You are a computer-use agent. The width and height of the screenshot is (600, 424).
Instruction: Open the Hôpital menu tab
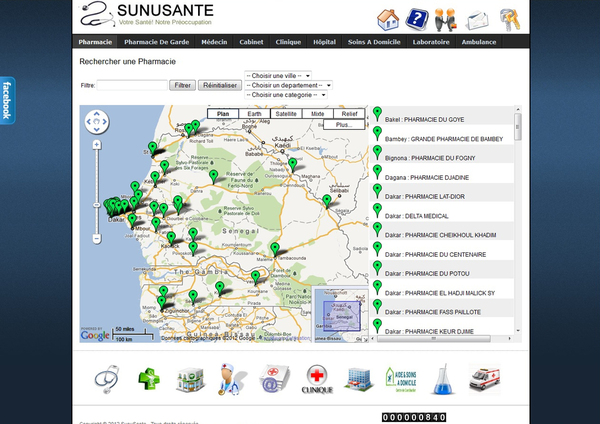(324, 42)
